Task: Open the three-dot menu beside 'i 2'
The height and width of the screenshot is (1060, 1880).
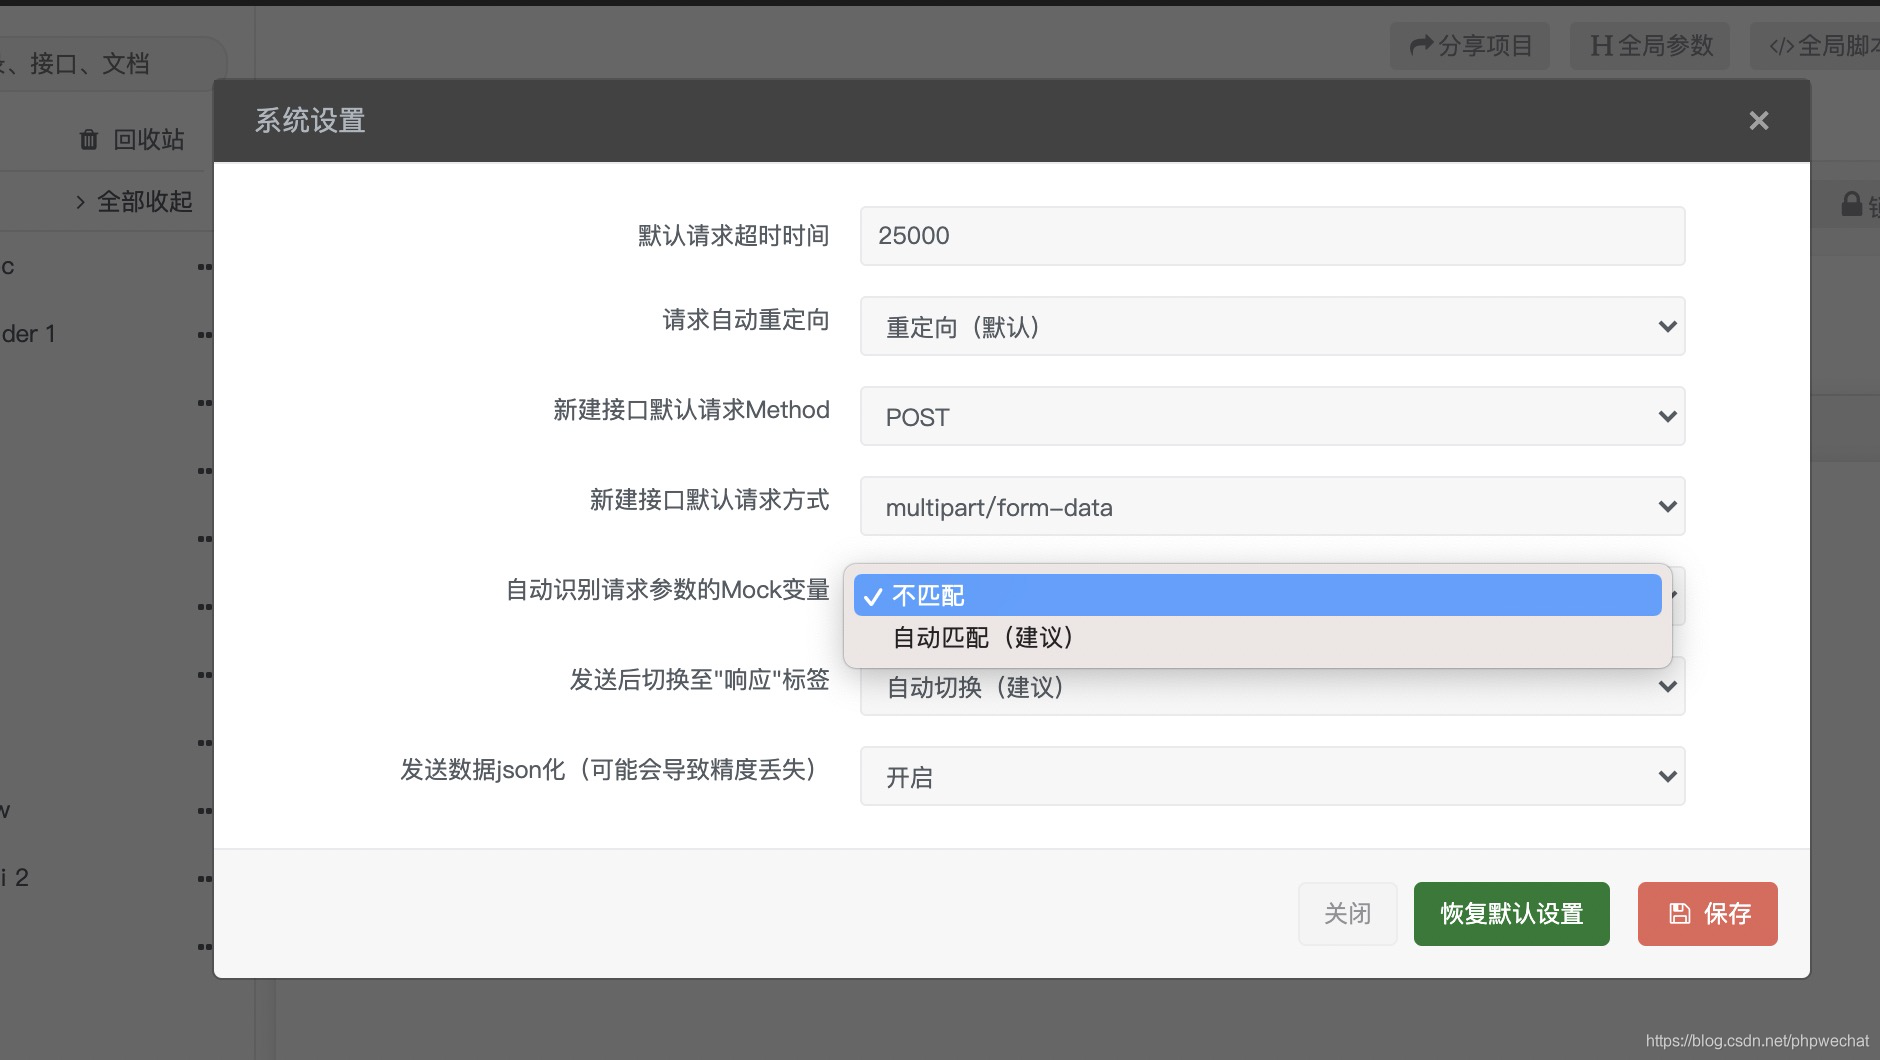Action: click(205, 878)
